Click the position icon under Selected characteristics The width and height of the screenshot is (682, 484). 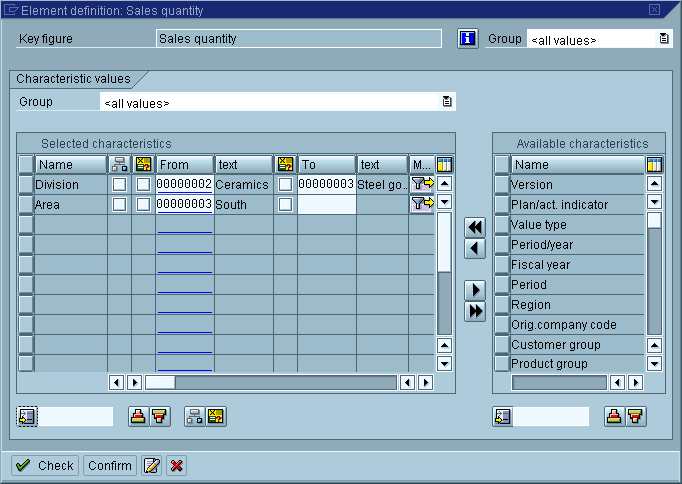27,417
